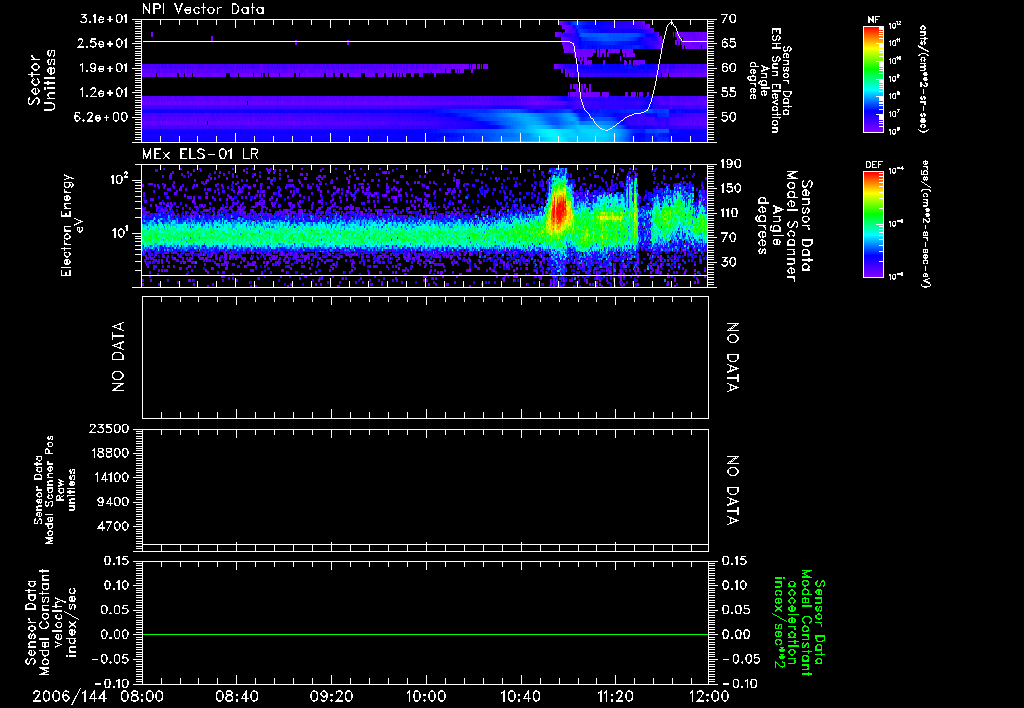
Task: Select the 2006/144 08:00 start date label
Action: [x=100, y=695]
